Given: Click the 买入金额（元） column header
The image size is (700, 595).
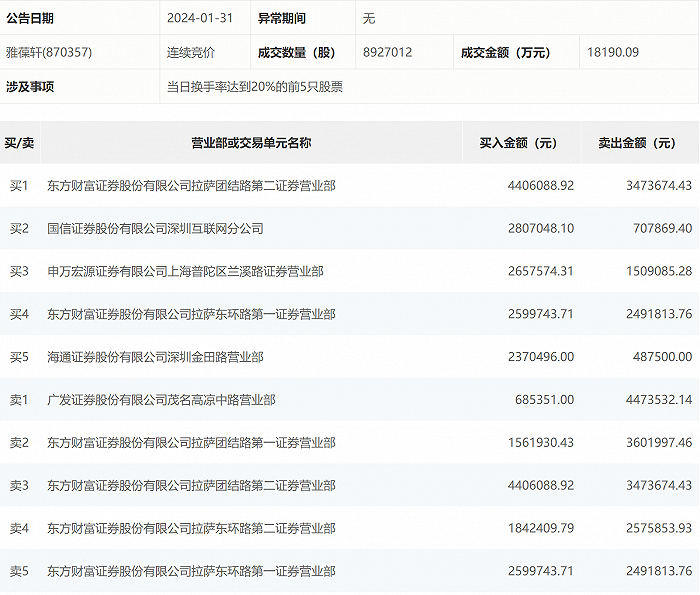Looking at the screenshot, I should pyautogui.click(x=518, y=143).
